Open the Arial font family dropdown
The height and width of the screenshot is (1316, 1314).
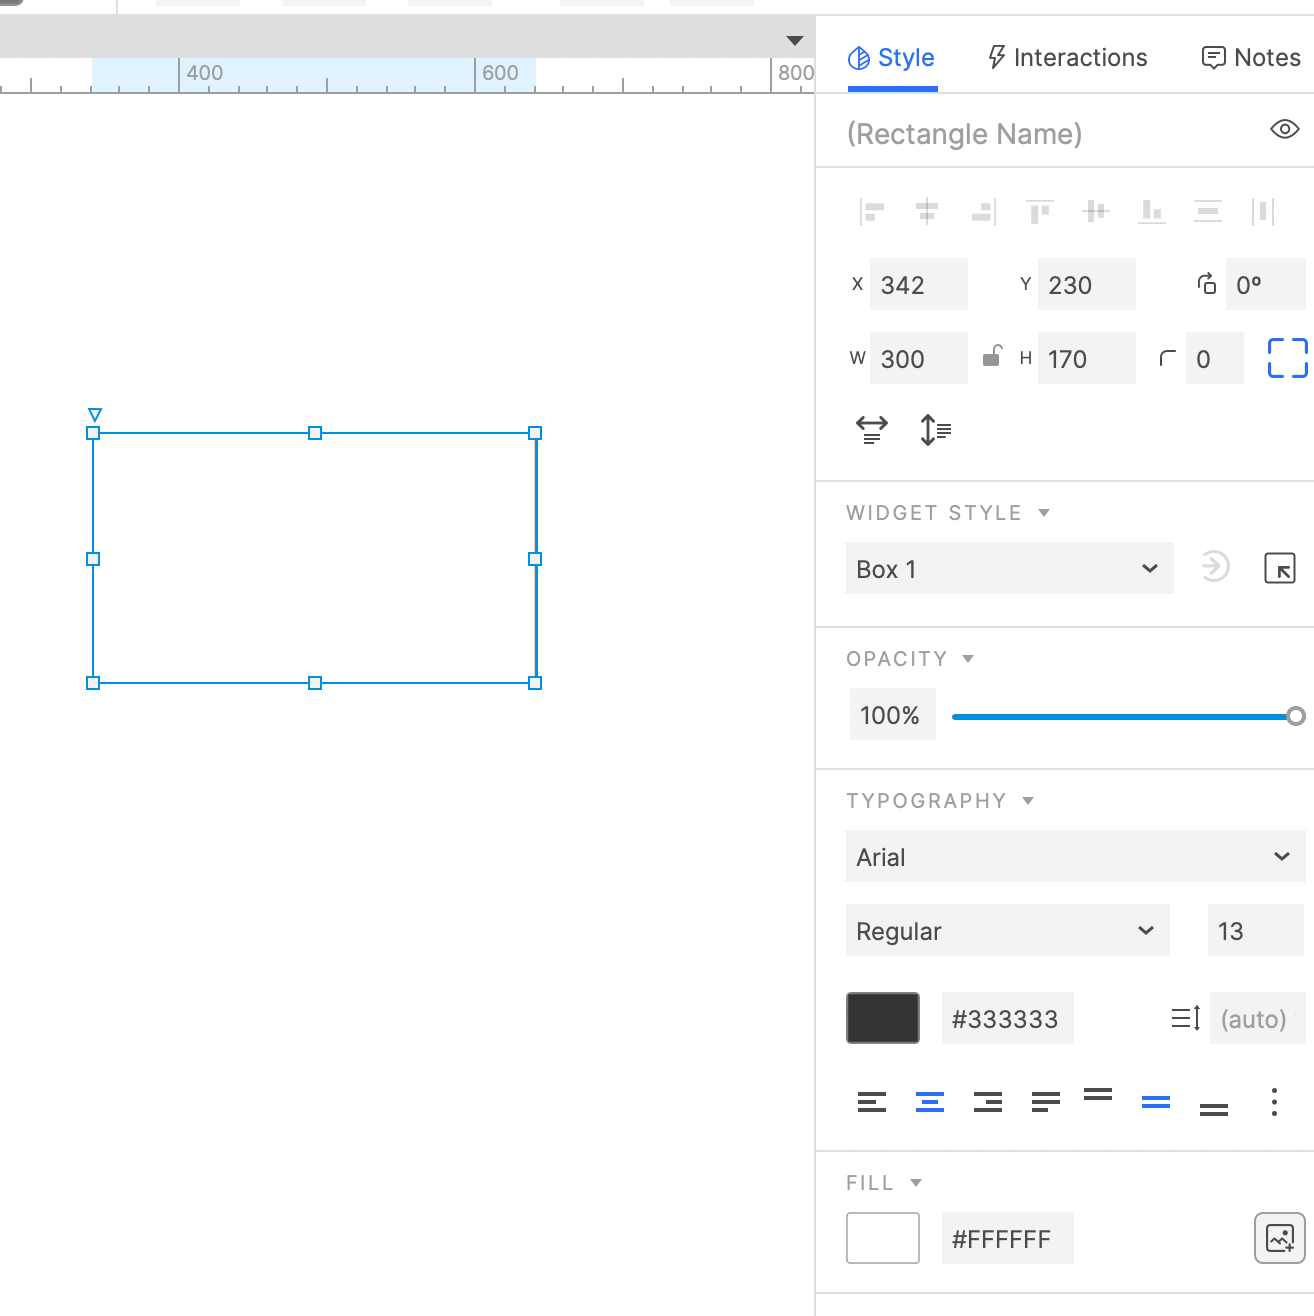[1074, 856]
